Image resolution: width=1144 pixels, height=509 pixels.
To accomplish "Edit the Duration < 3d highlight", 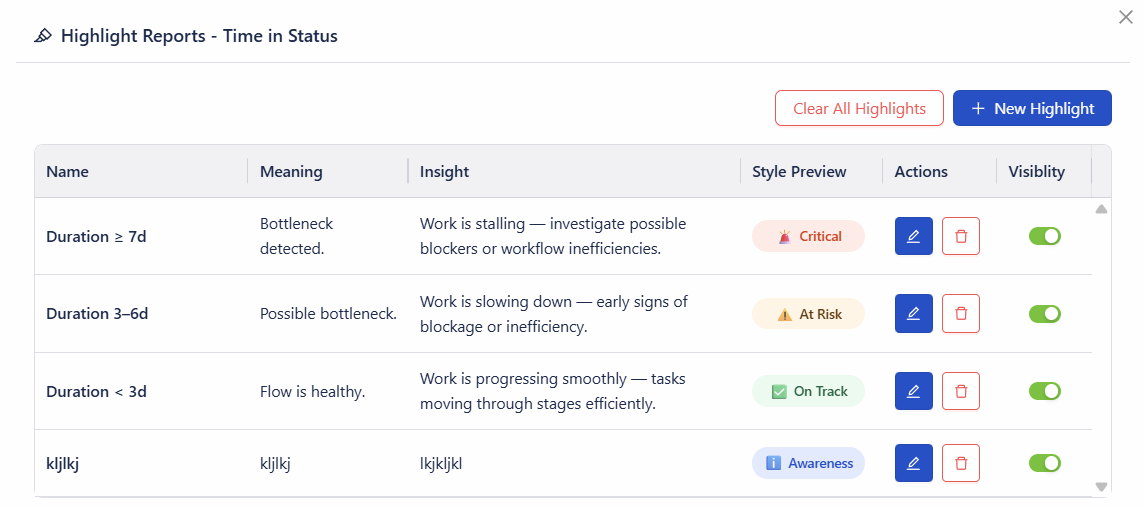I will coord(913,391).
